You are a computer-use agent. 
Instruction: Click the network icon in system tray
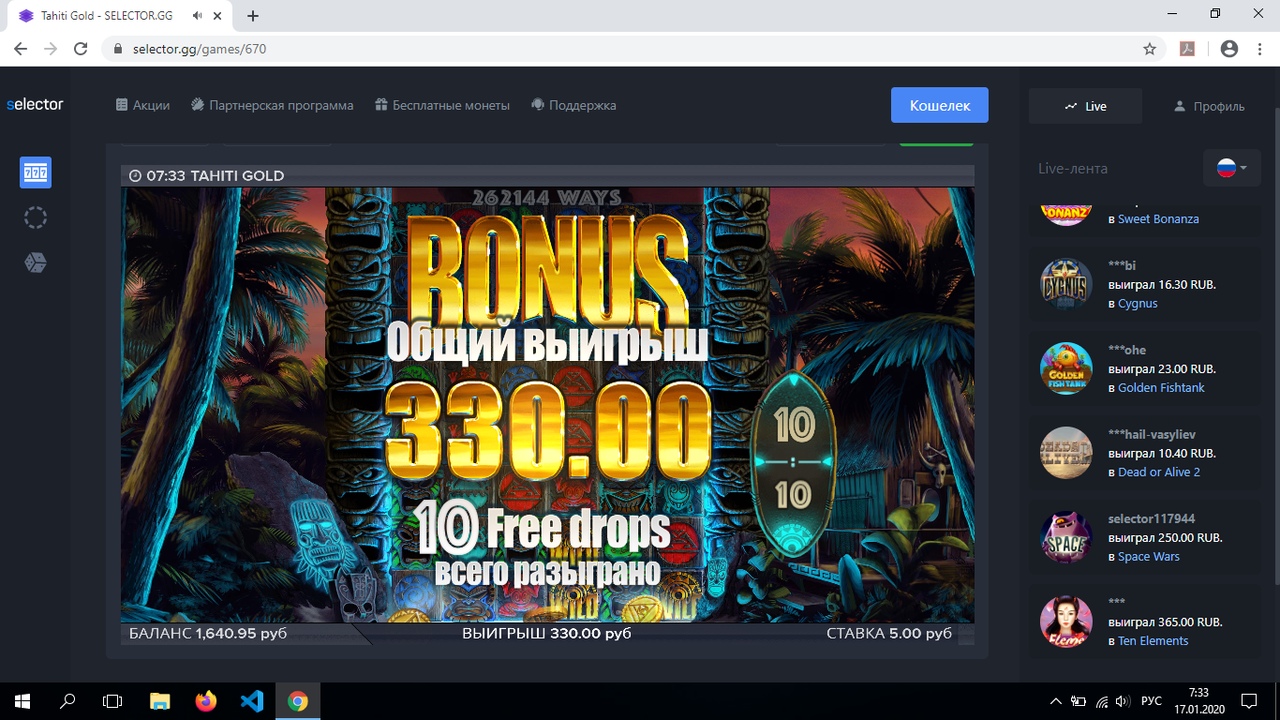[1102, 701]
